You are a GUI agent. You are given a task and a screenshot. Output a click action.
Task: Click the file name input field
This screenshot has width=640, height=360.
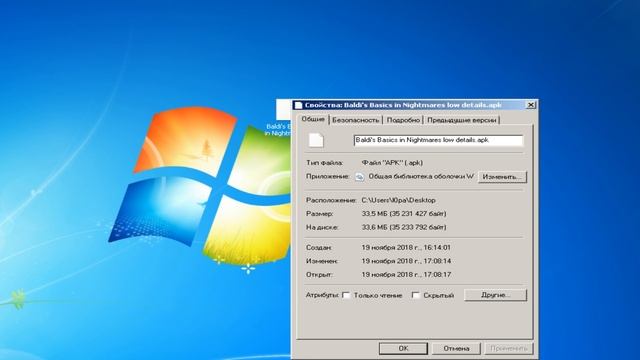point(438,140)
